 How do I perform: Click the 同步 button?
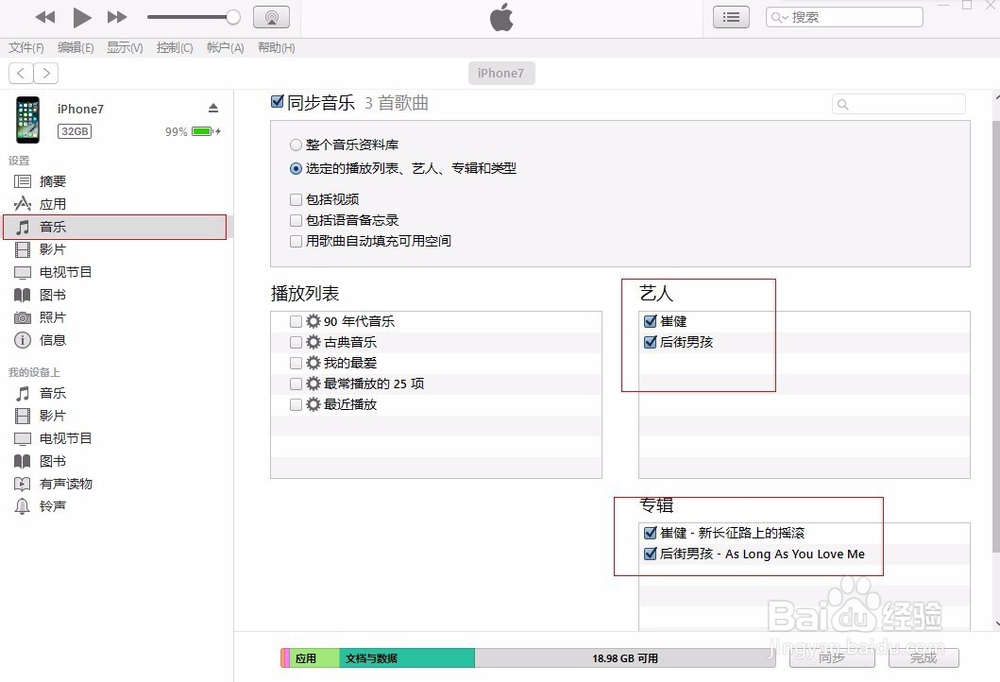pos(832,658)
